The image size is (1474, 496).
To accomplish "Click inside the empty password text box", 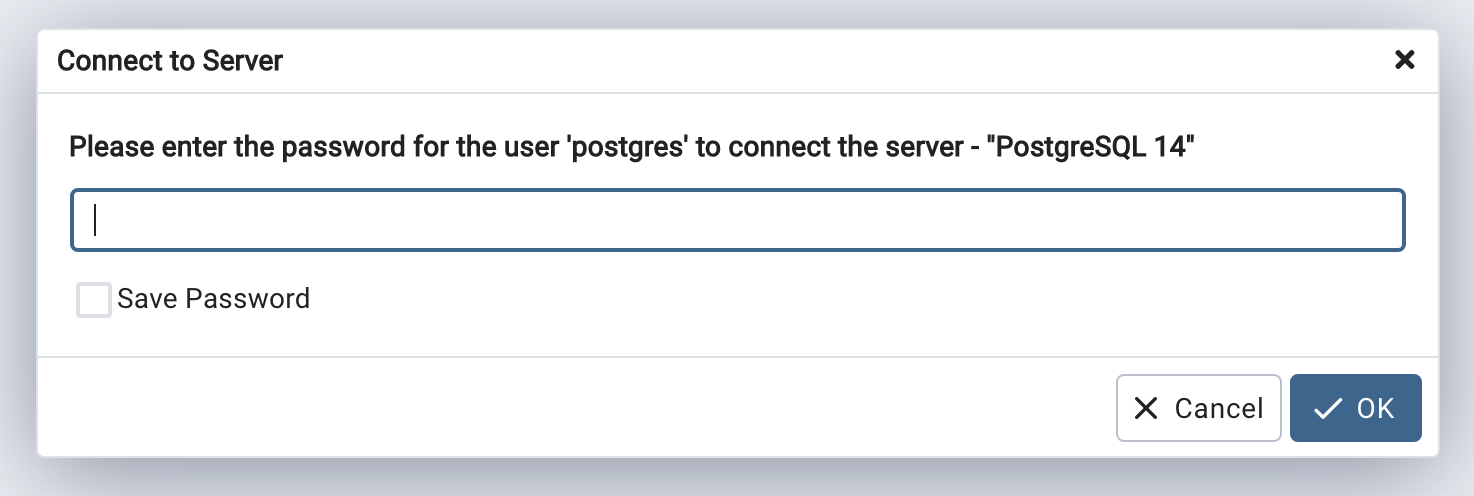I will [x=737, y=220].
